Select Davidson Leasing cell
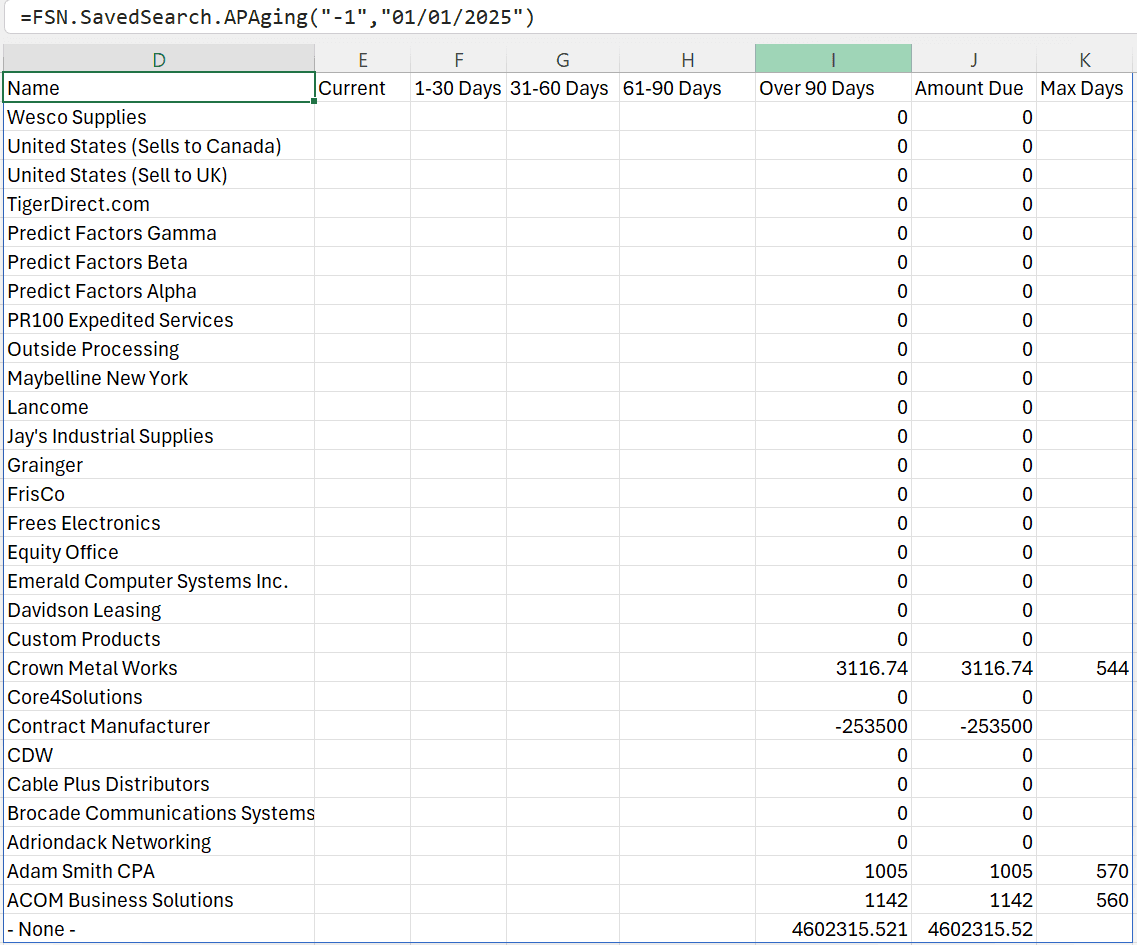Image resolution: width=1137 pixels, height=945 pixels. coord(159,610)
